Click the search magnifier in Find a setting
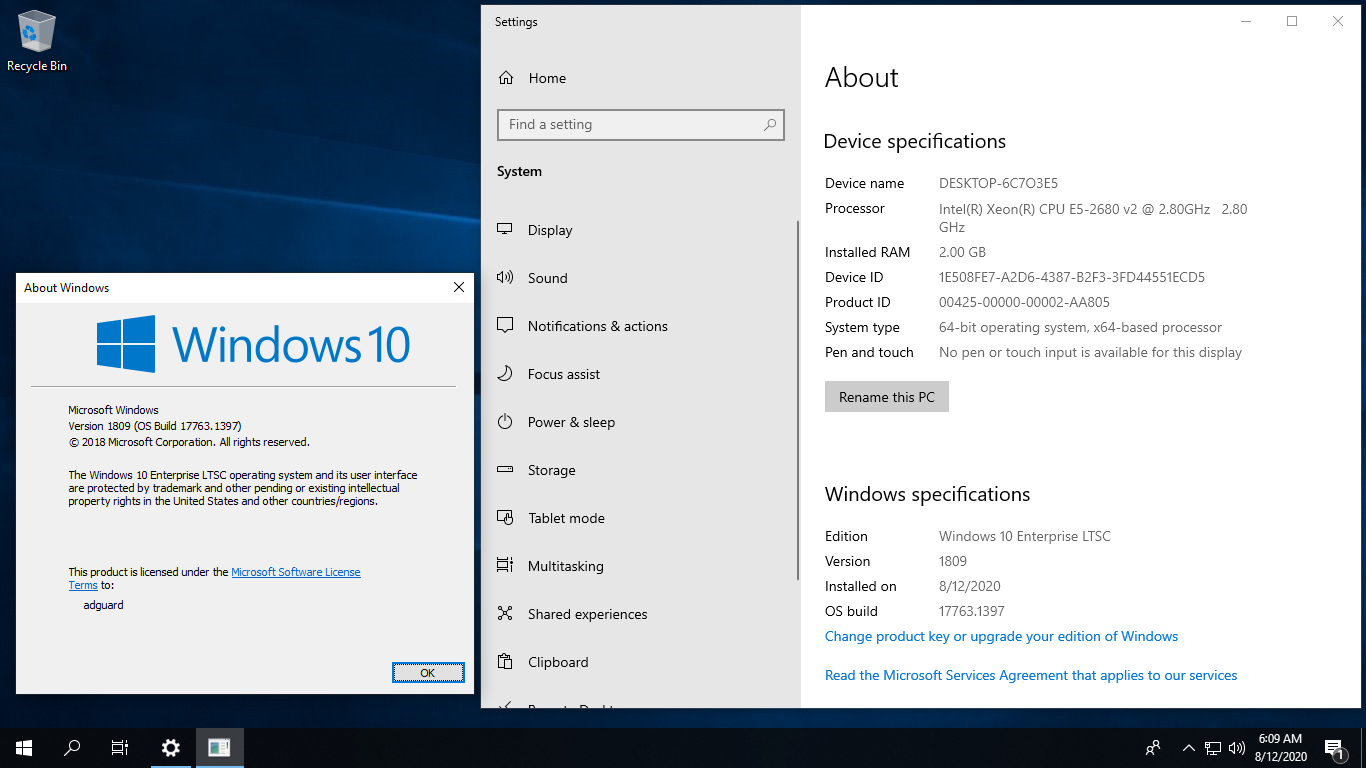The width and height of the screenshot is (1366, 768). 770,125
